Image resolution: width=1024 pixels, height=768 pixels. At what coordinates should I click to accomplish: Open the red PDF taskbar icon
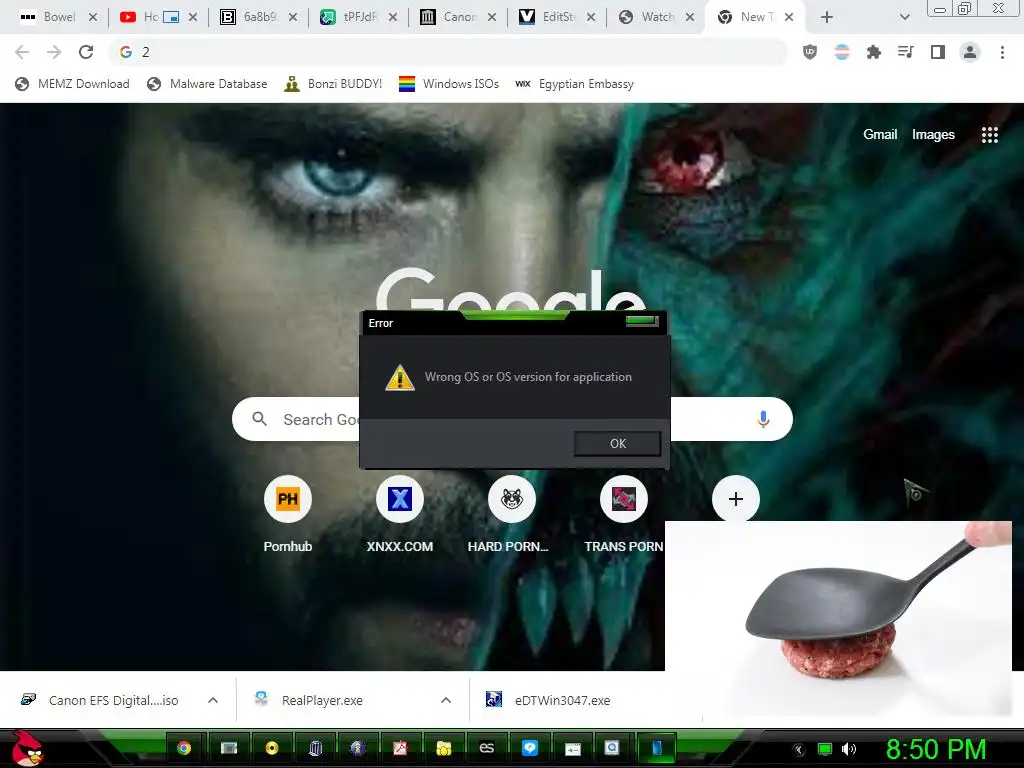tap(400, 748)
